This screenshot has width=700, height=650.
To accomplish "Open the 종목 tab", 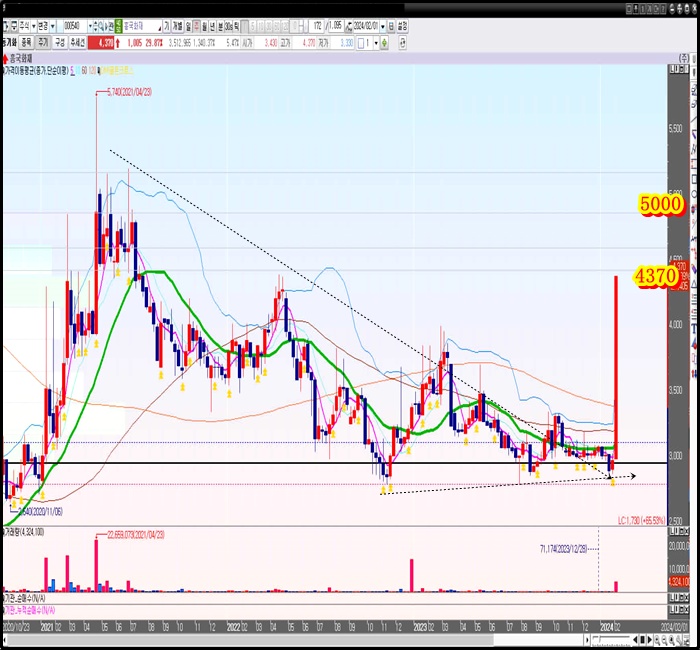I will tap(27, 43).
